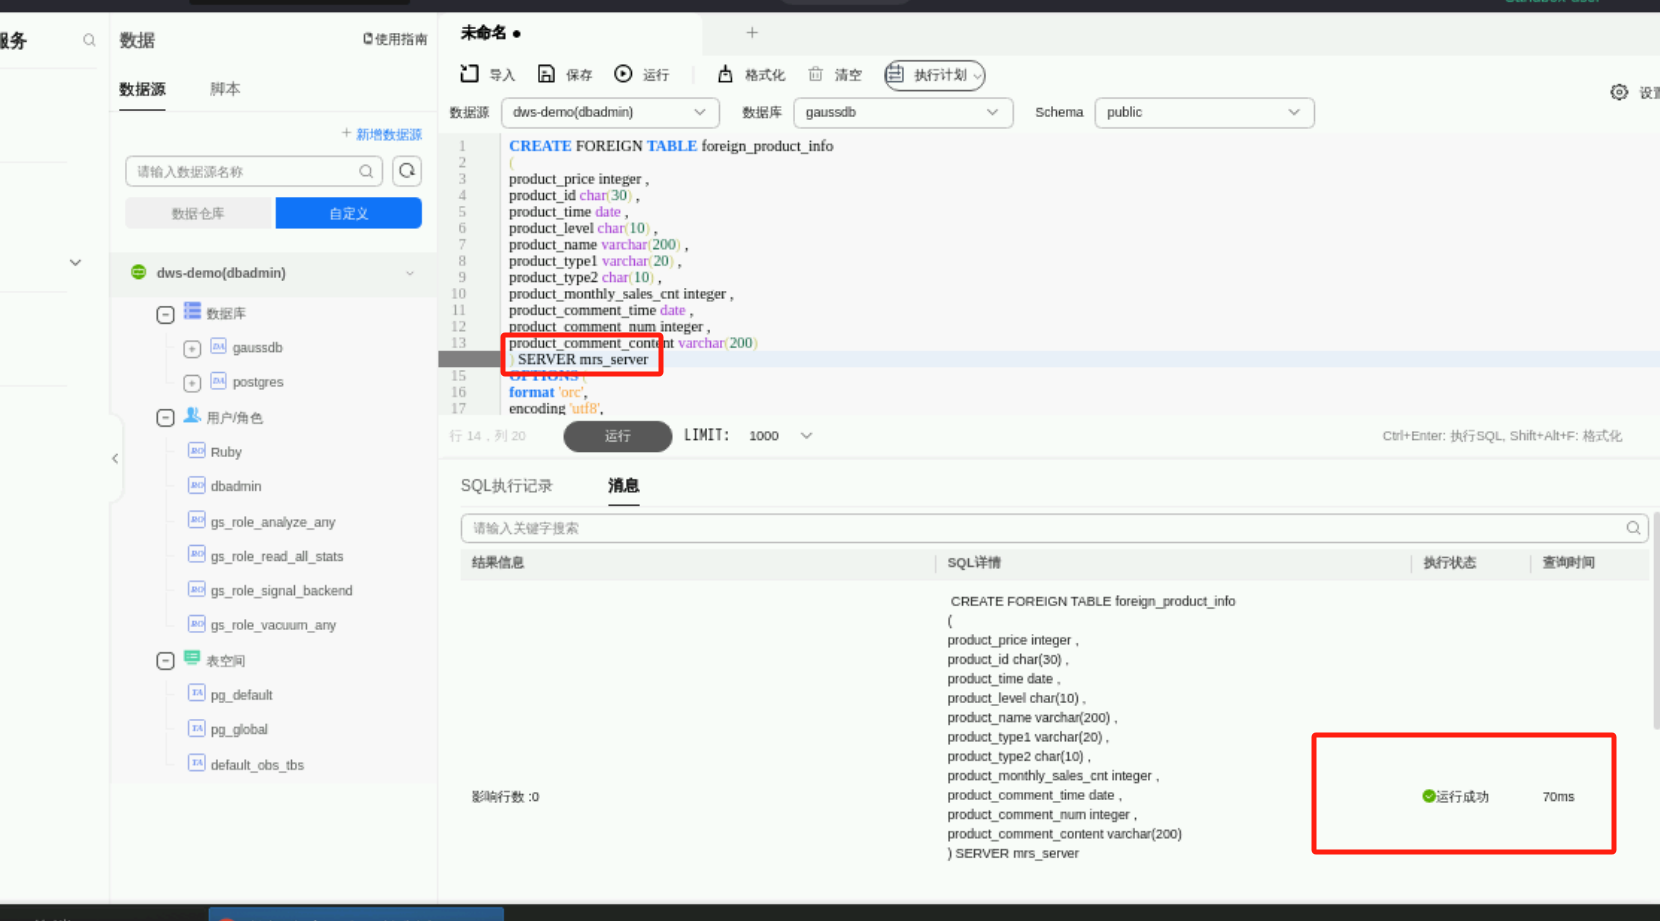Select the gs_role_analyze_any role

(273, 522)
